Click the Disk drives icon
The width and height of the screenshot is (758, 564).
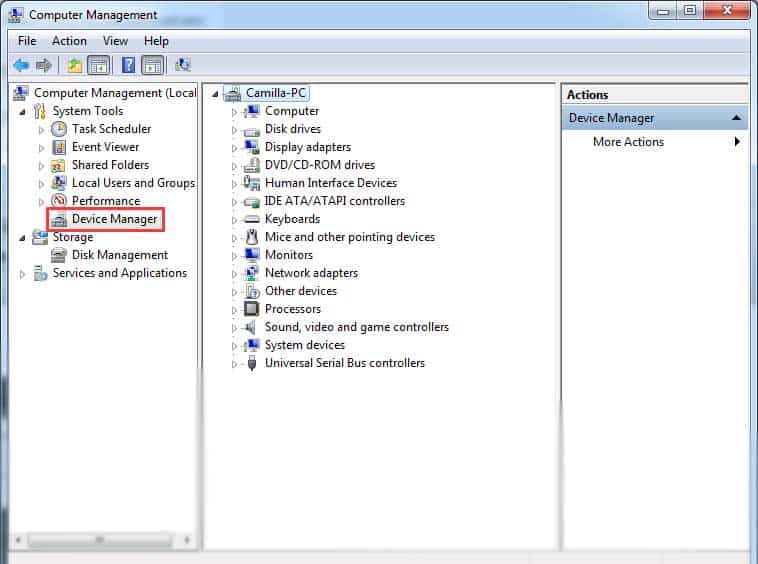(x=252, y=130)
